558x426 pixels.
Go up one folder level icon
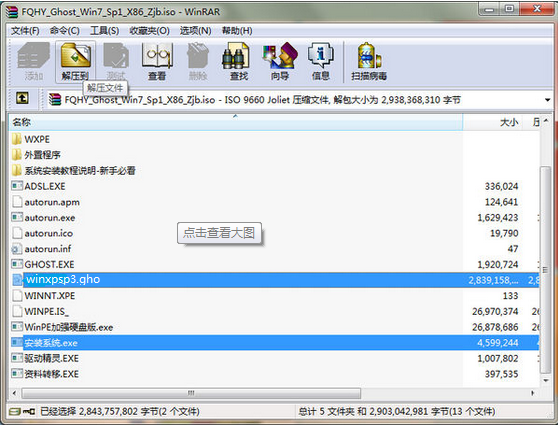[22, 98]
